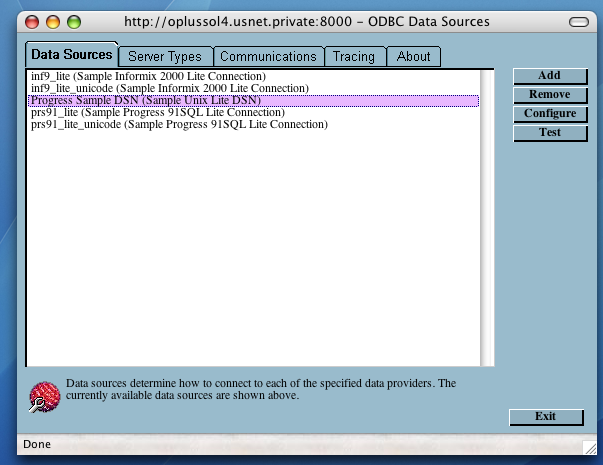Show the About tab
This screenshot has height=465, width=603.
click(413, 57)
